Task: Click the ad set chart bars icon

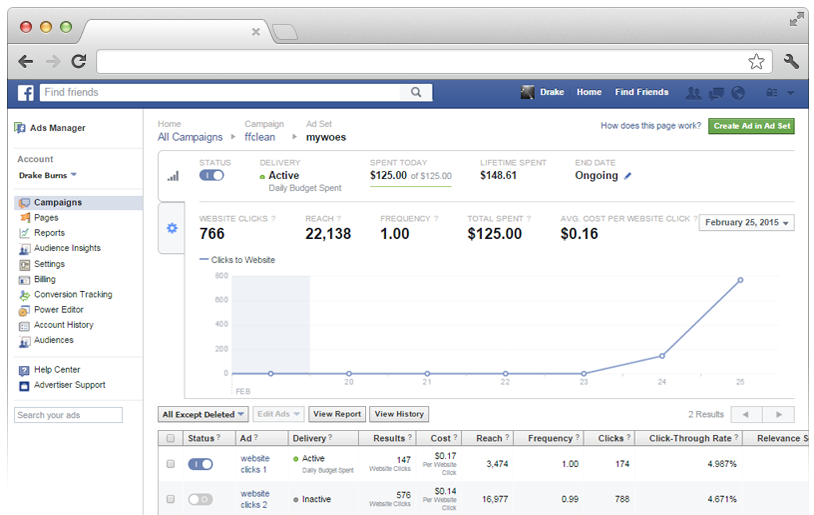Action: (173, 177)
